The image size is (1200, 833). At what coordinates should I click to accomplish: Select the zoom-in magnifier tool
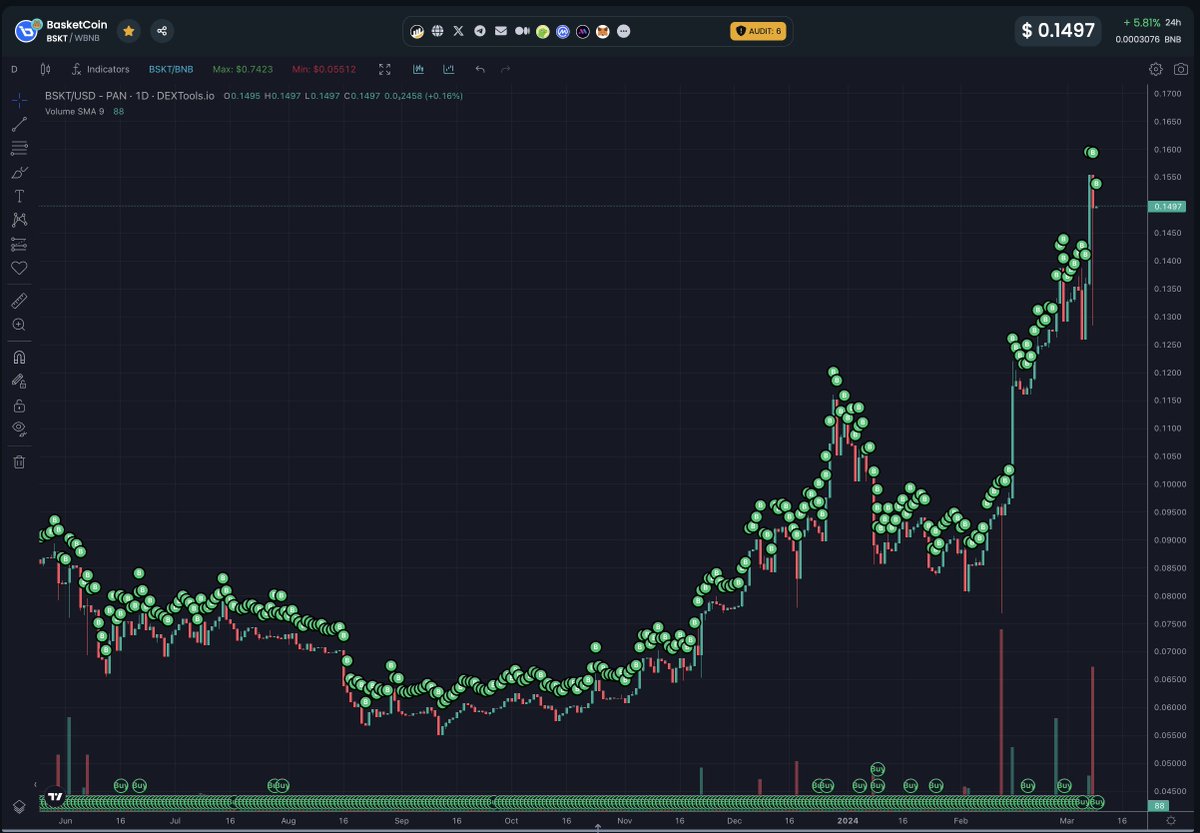pos(19,325)
